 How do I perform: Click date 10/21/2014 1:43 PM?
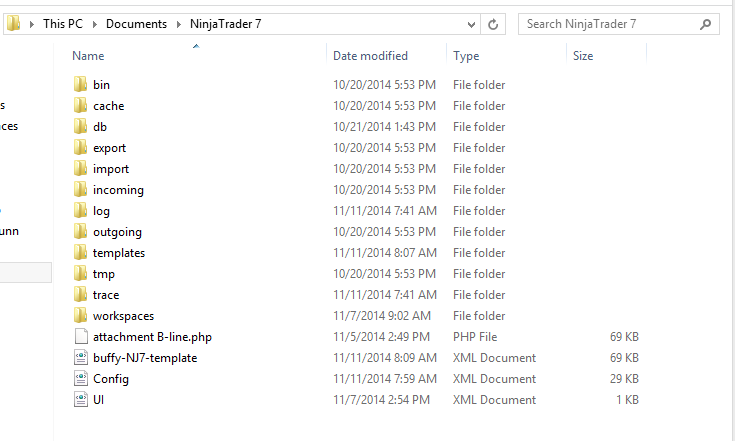coord(384,127)
